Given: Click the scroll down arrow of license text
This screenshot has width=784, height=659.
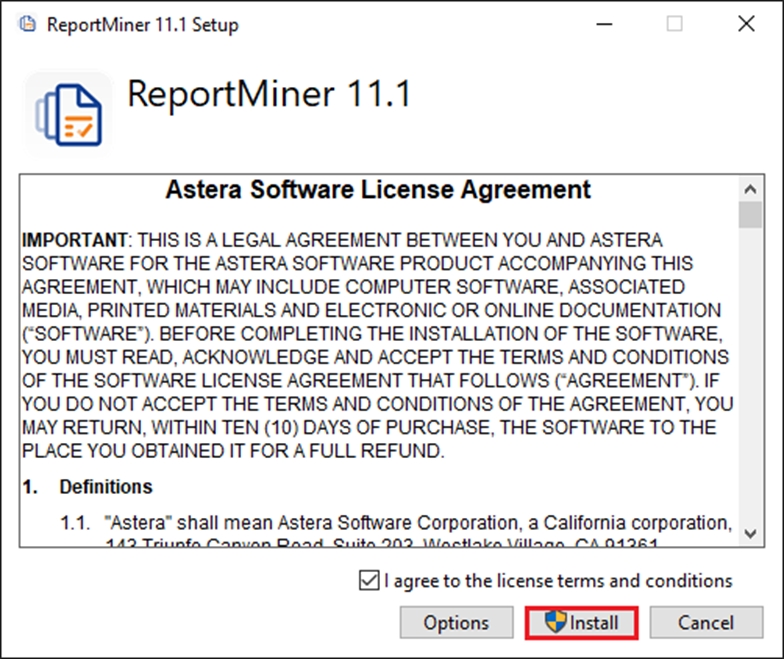Looking at the screenshot, I should tap(750, 534).
